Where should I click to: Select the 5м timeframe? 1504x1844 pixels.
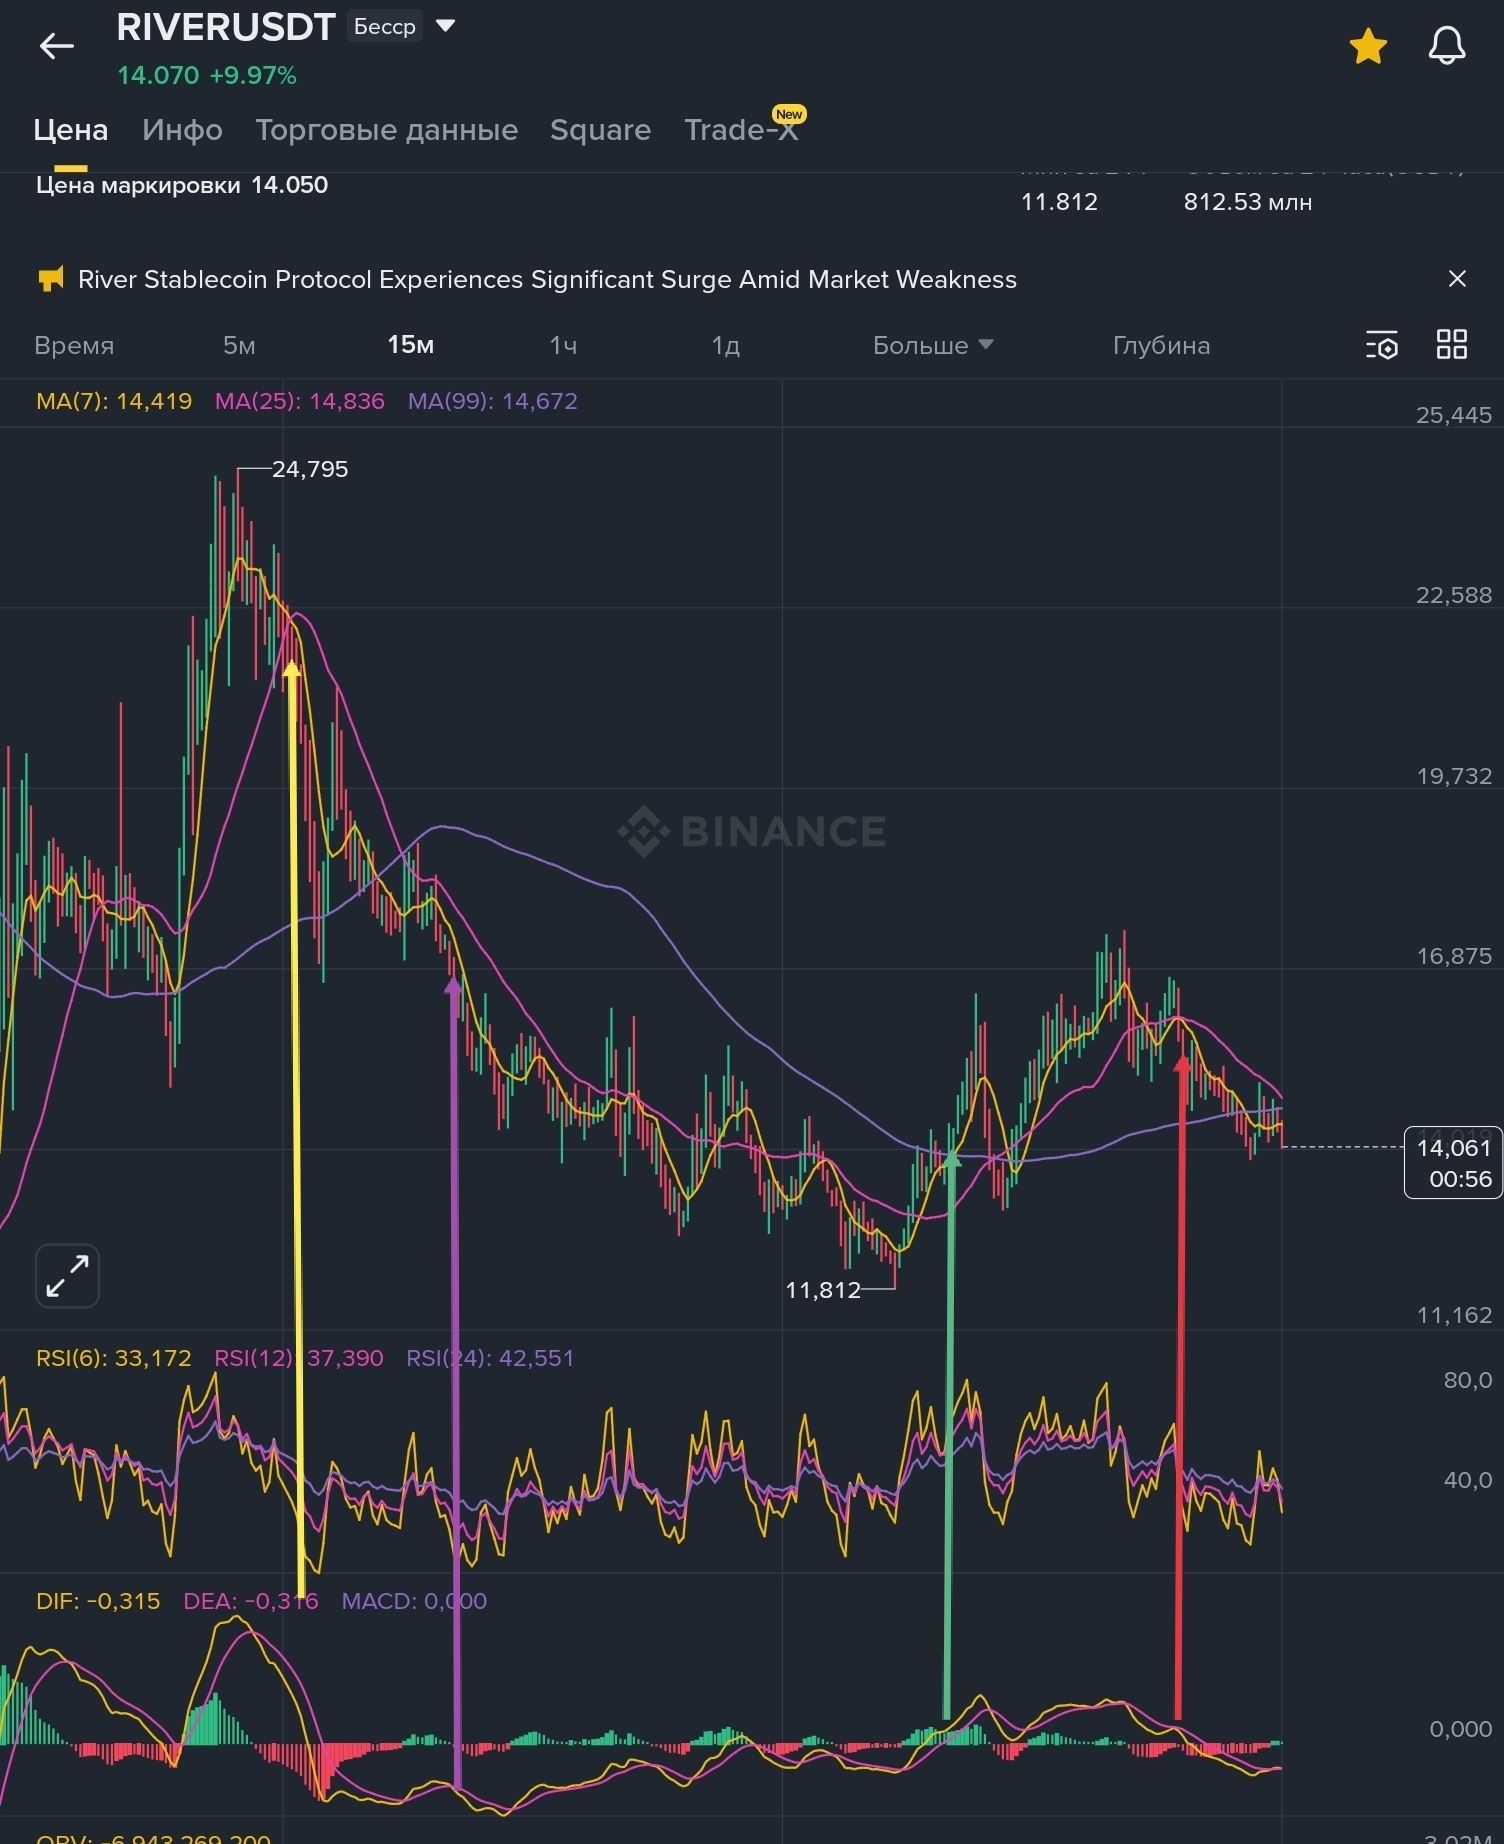[239, 346]
